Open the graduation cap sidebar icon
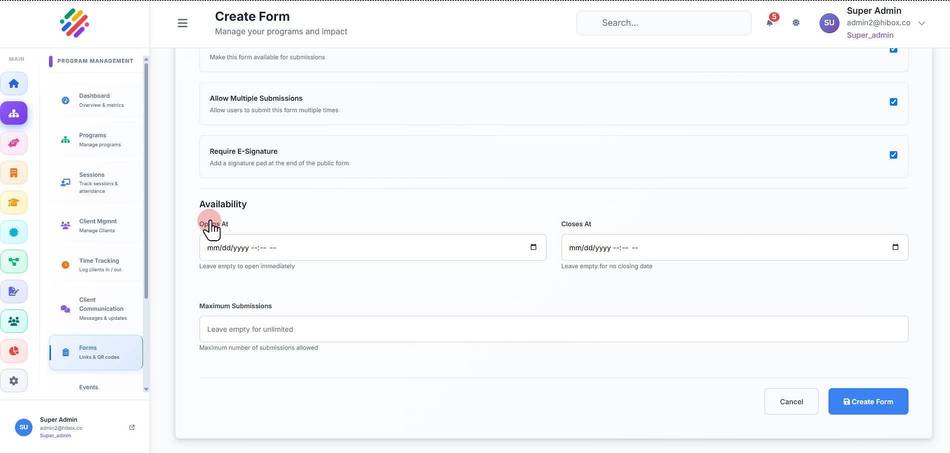This screenshot has width=950, height=453. click(13, 202)
